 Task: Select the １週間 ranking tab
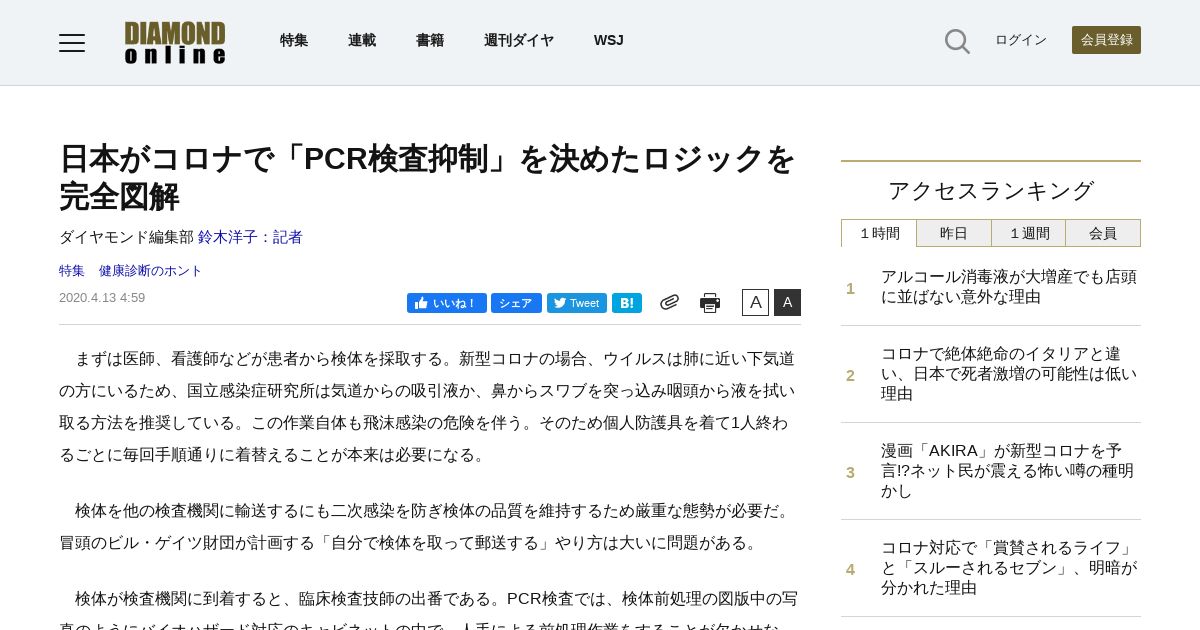click(1028, 233)
